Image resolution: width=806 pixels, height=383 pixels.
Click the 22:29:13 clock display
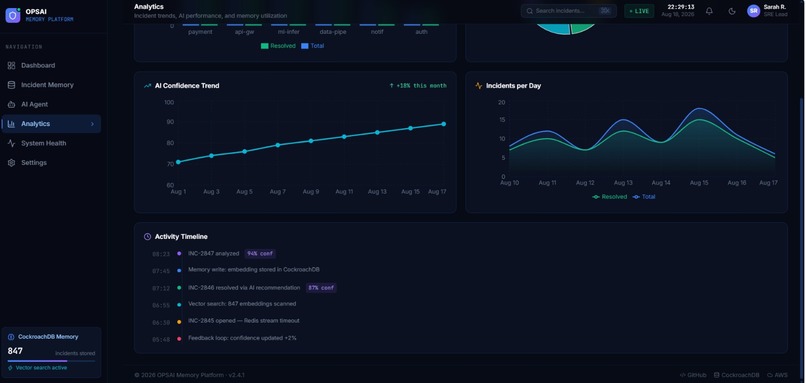(x=681, y=7)
